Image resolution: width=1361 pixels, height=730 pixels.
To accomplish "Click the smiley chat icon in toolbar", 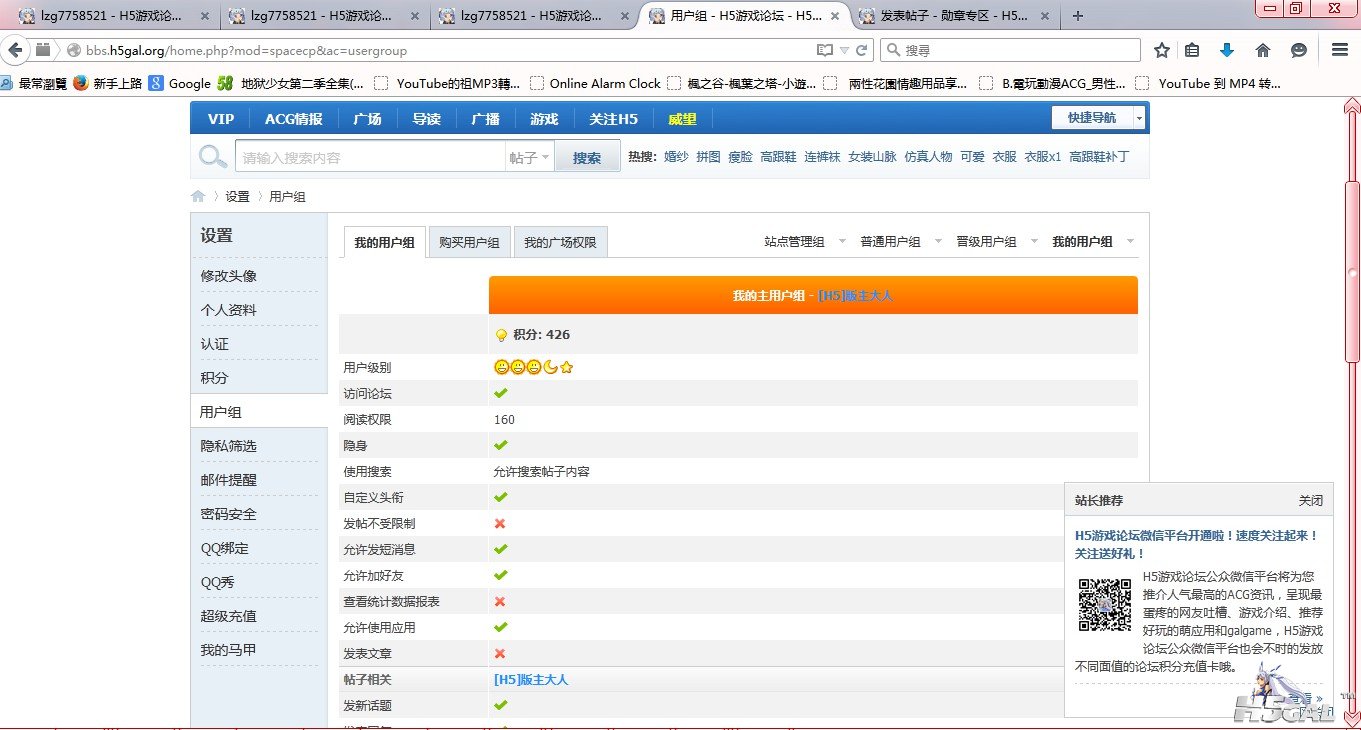I will [x=1299, y=50].
